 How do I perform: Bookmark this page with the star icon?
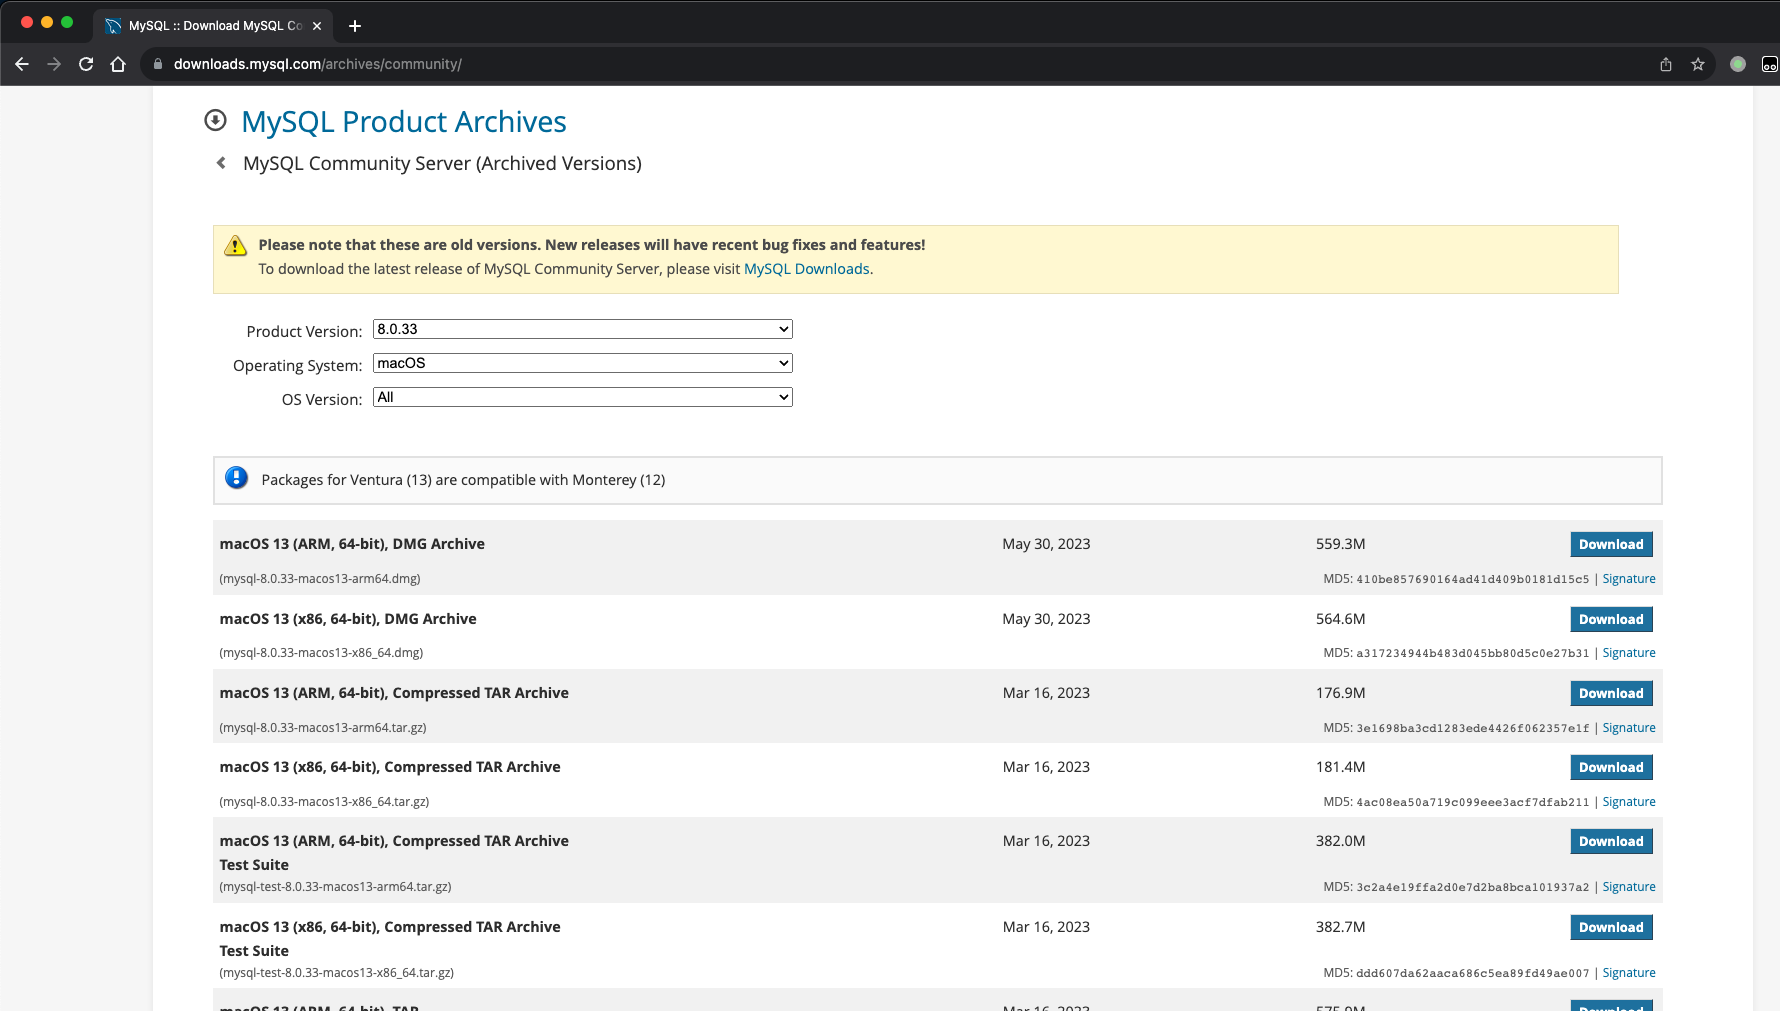1698,64
